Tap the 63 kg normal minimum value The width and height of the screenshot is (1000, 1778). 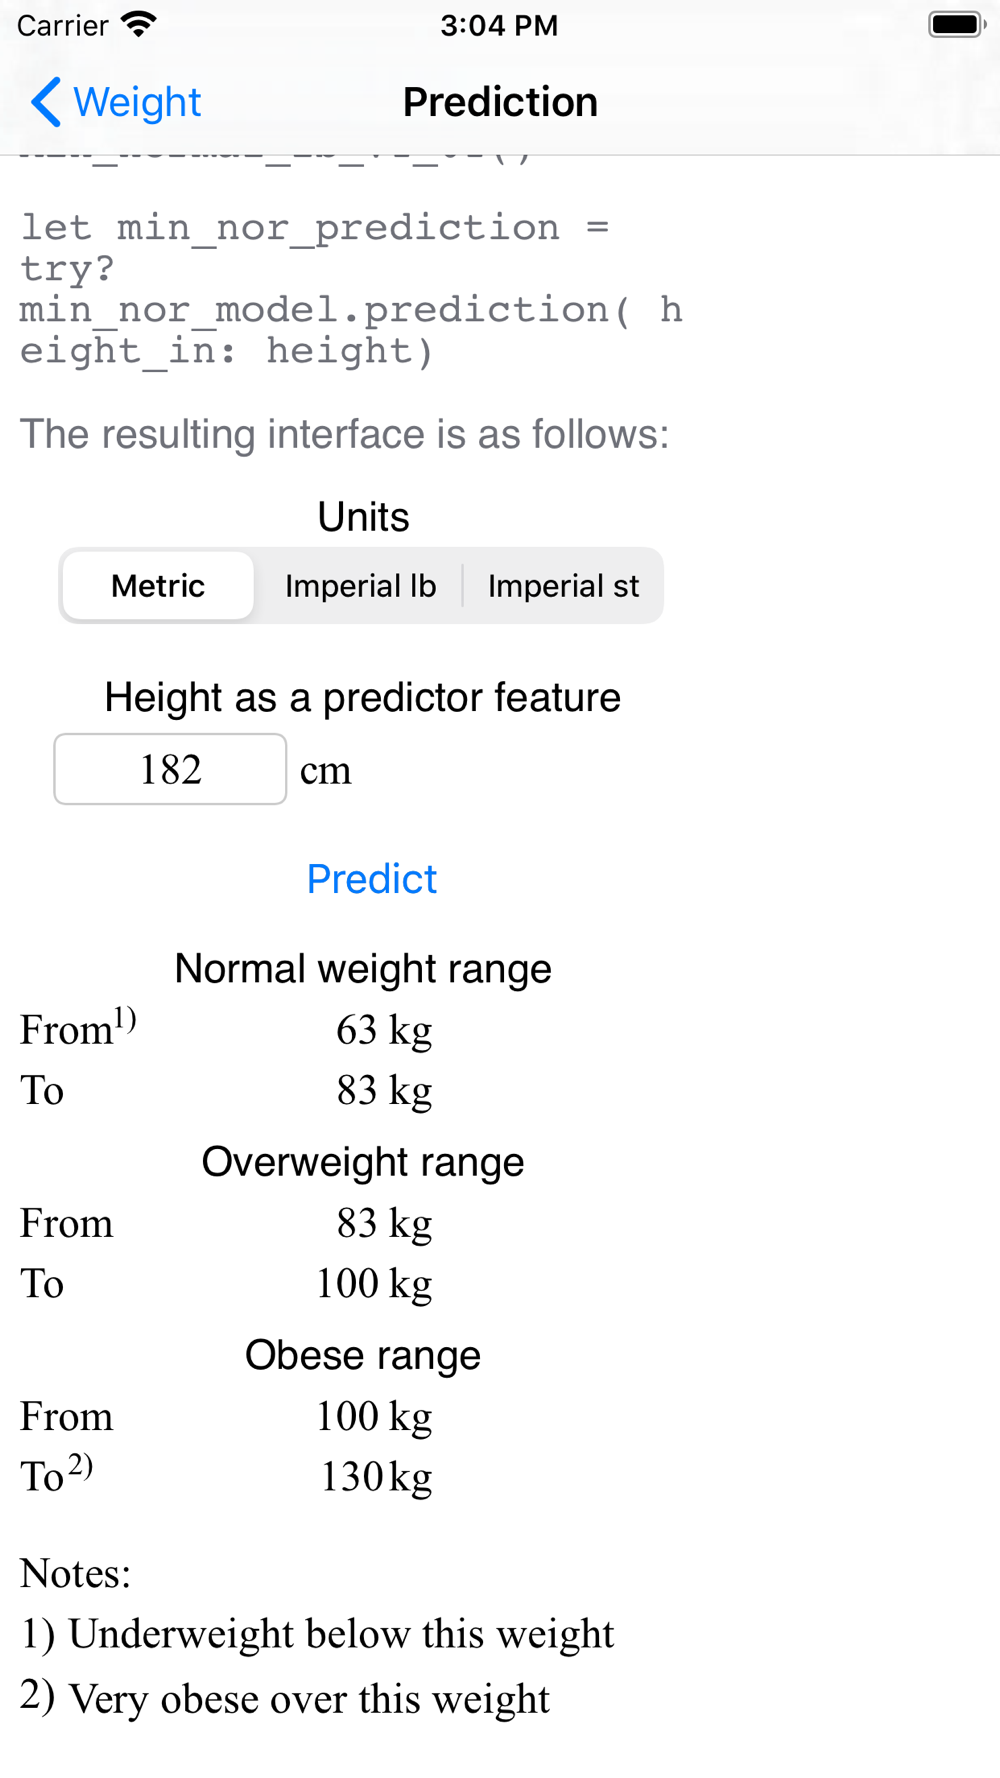[384, 1030]
